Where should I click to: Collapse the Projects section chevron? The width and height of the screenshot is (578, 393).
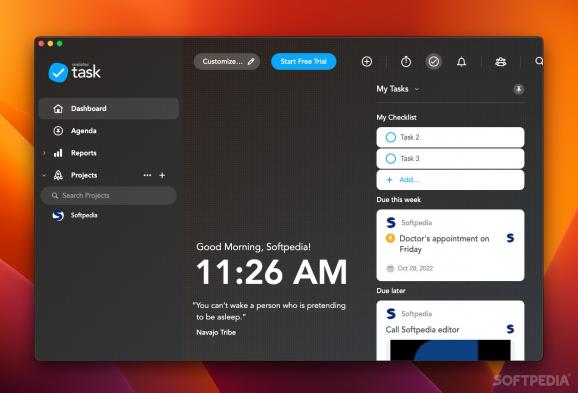click(44, 175)
